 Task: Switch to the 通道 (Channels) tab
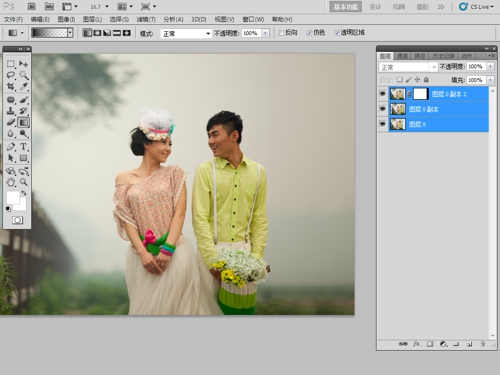(402, 56)
